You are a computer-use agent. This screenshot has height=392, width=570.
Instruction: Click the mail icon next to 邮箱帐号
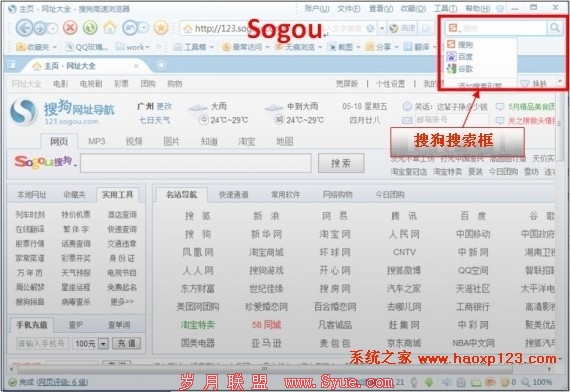point(407,120)
